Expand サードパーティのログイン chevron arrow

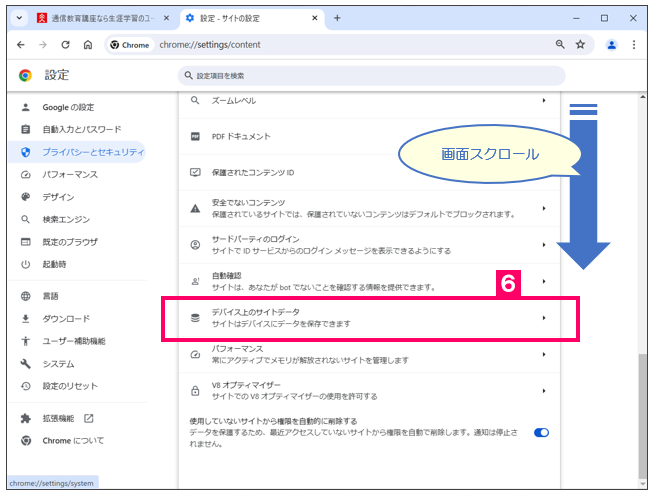click(543, 245)
